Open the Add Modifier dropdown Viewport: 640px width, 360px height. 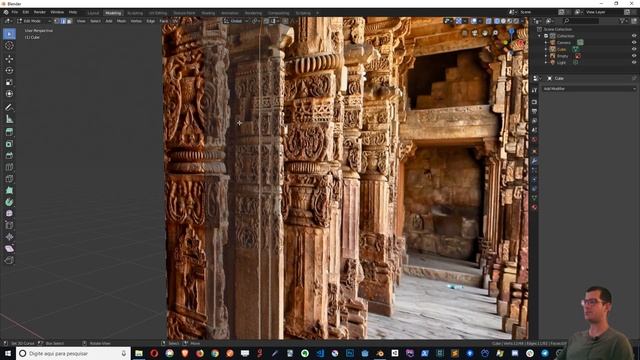[x=589, y=89]
